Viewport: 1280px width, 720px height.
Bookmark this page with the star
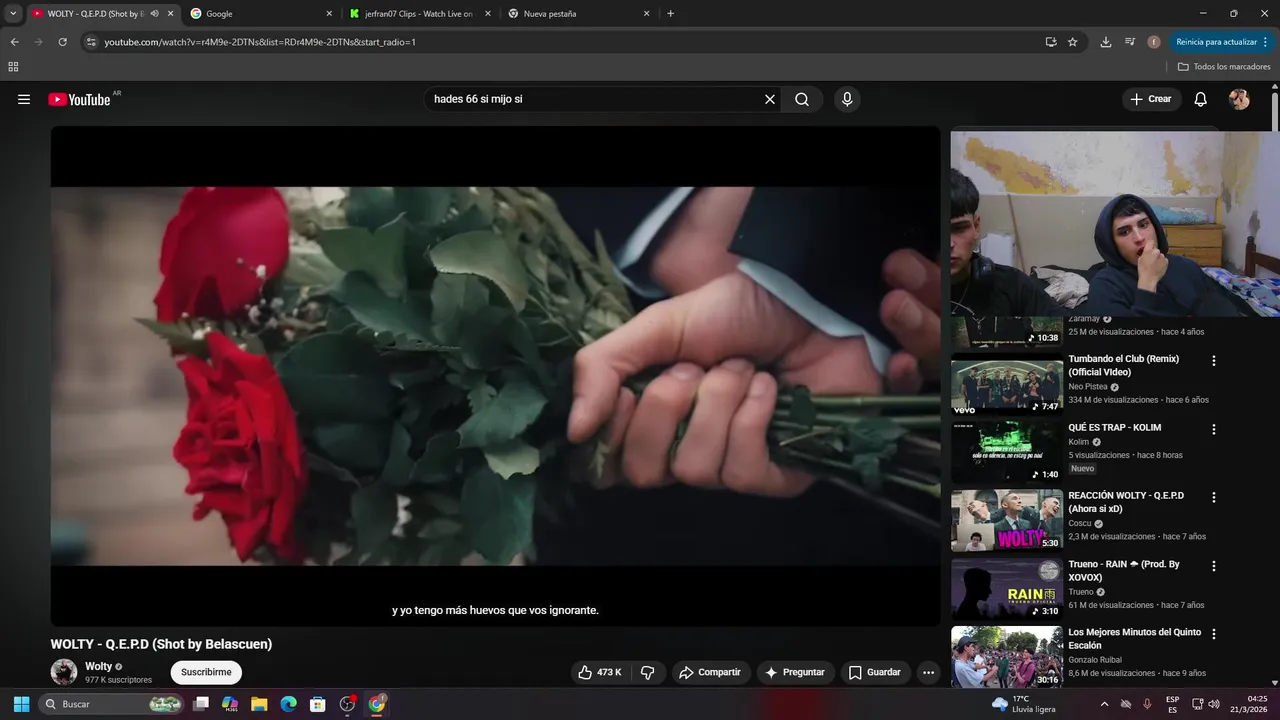click(x=1073, y=42)
